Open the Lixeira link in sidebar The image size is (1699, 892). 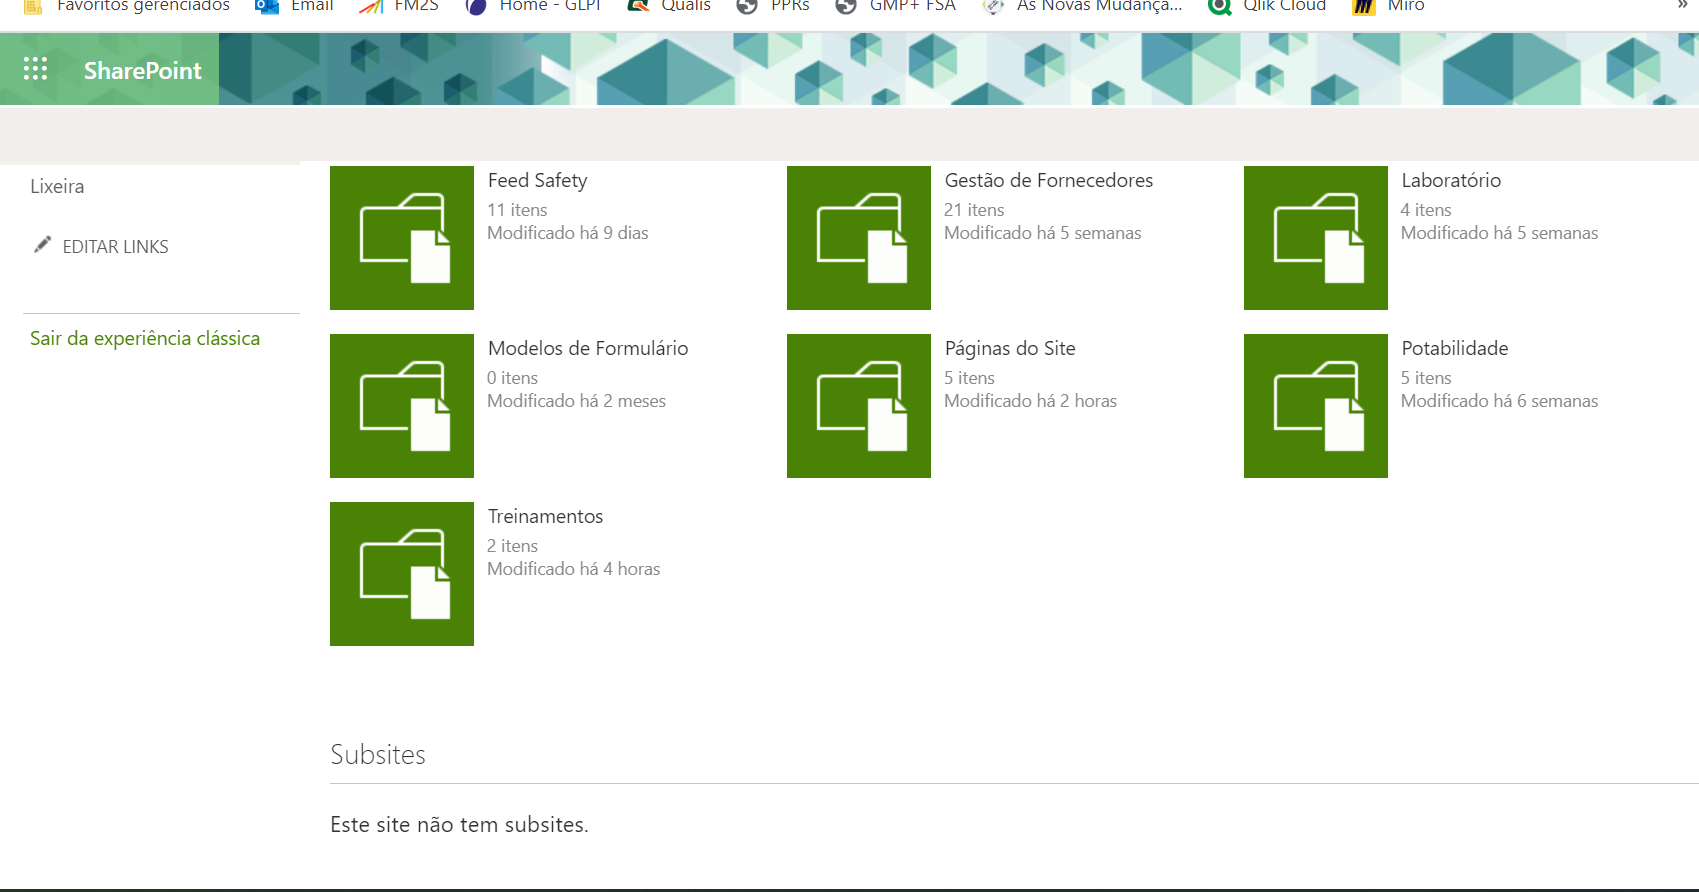tap(57, 187)
